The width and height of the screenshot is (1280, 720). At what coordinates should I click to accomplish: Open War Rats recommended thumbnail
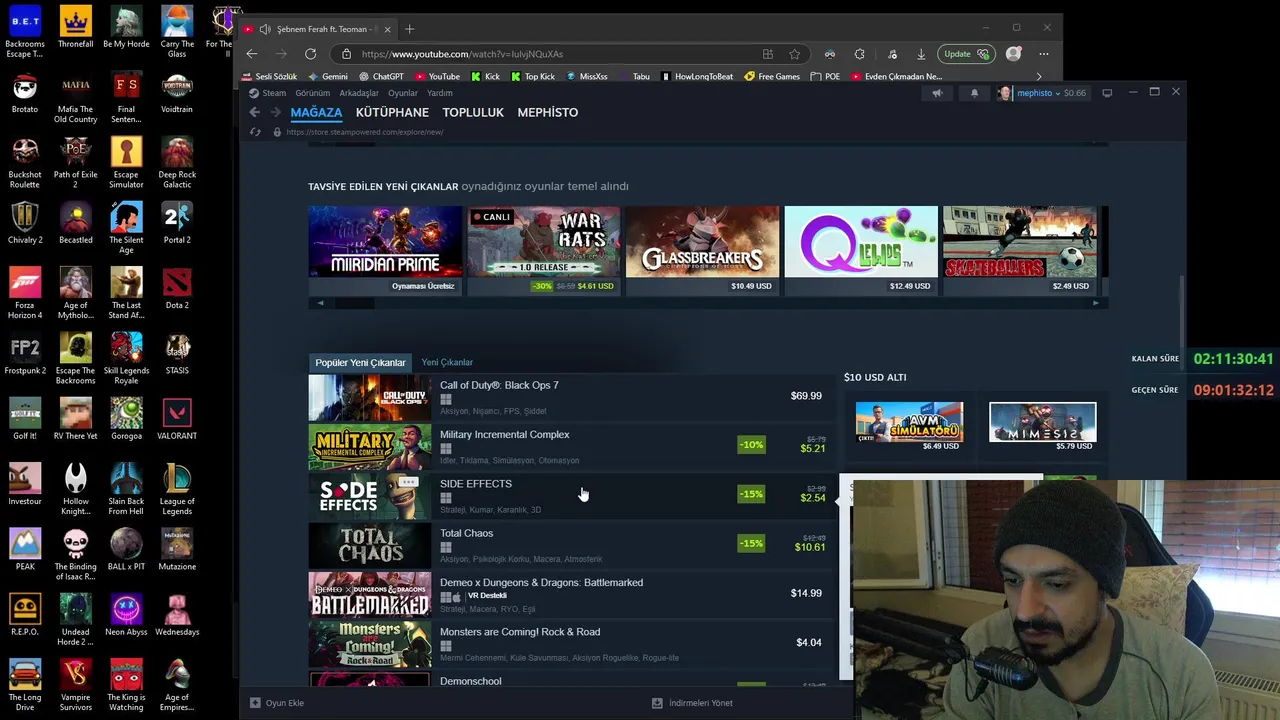[543, 250]
